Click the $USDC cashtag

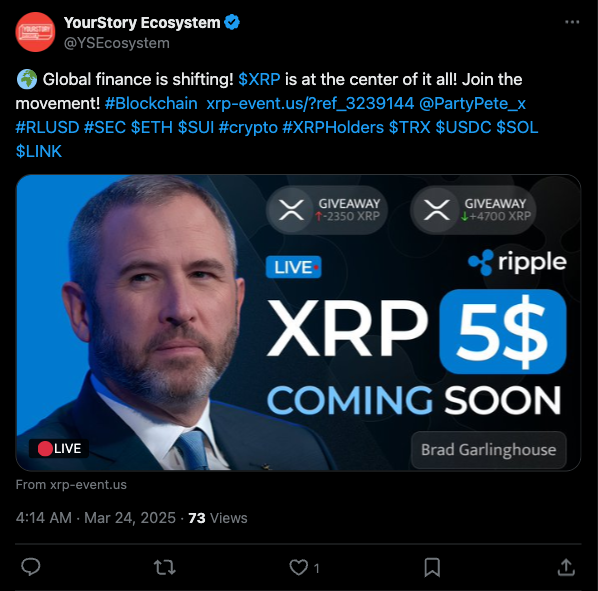coord(463,127)
